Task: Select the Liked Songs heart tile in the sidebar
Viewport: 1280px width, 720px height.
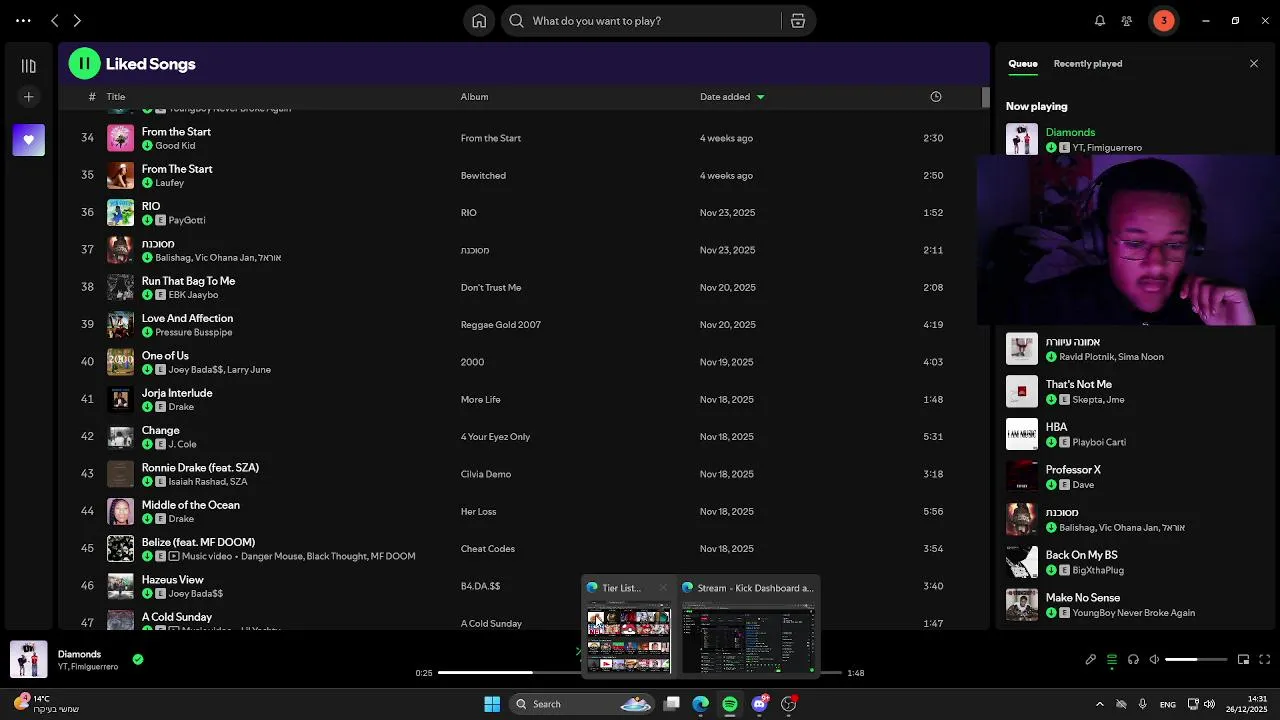Action: [28, 140]
